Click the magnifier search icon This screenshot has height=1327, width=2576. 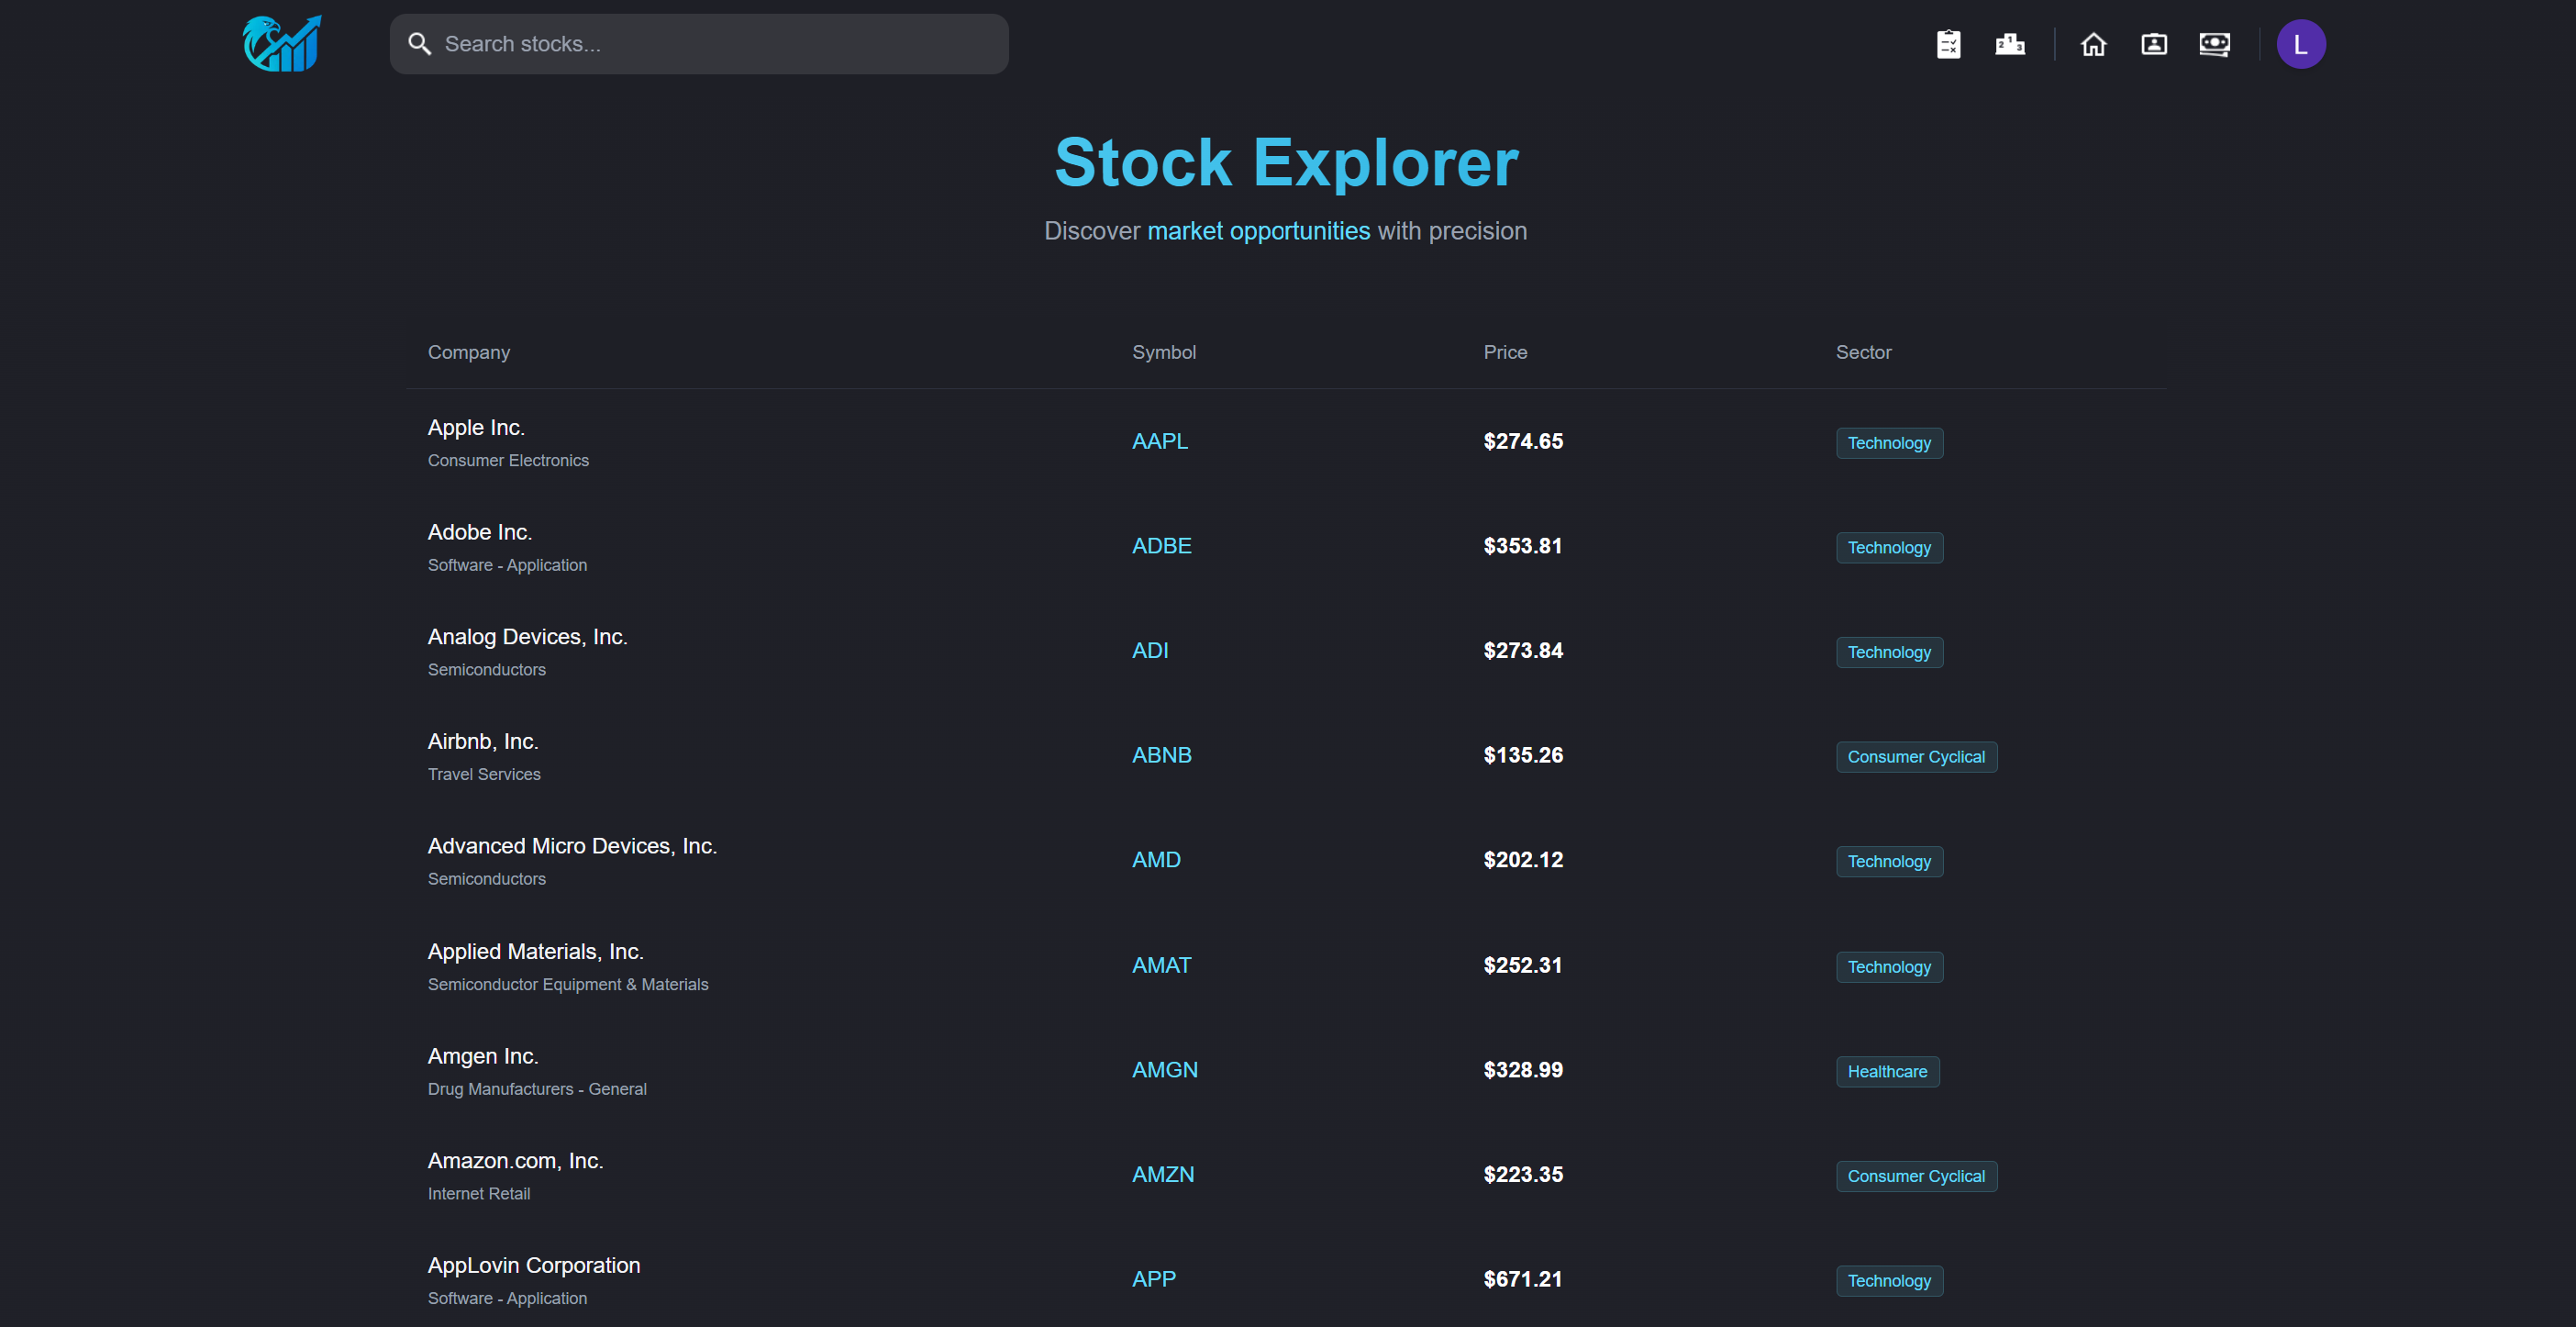419,44
